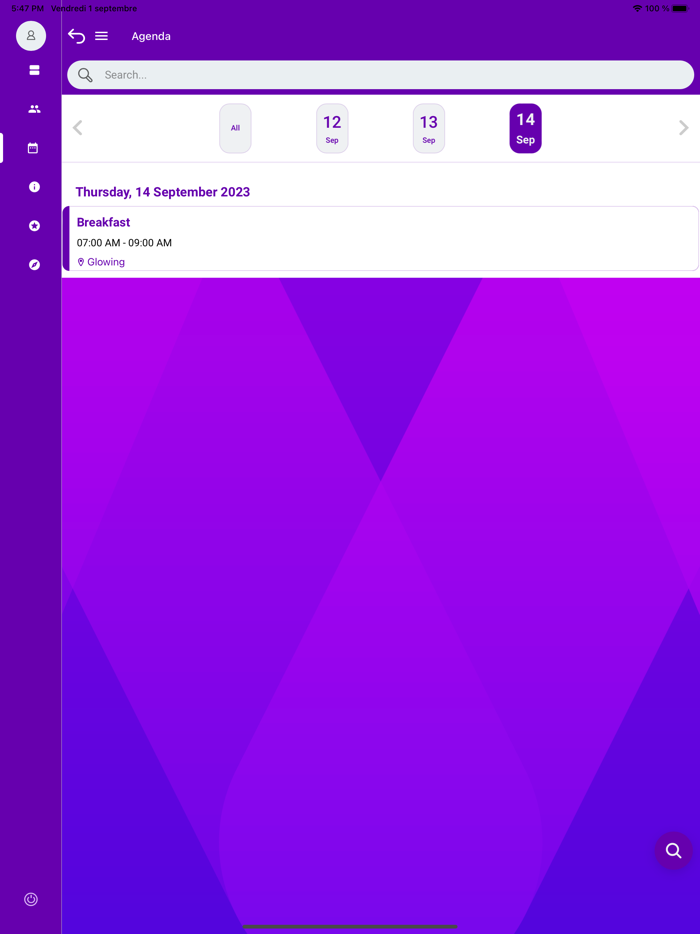This screenshot has width=700, height=934.
Task: Click the 07:00 AM - 09:00 AM time
Action: [x=124, y=242]
